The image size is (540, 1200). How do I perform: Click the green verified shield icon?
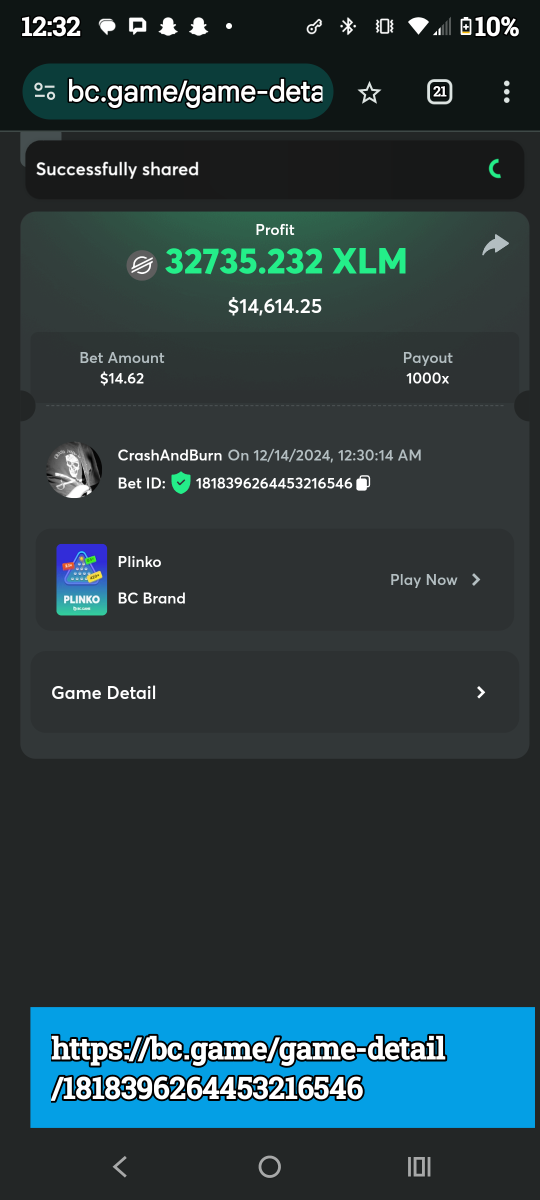(x=180, y=484)
